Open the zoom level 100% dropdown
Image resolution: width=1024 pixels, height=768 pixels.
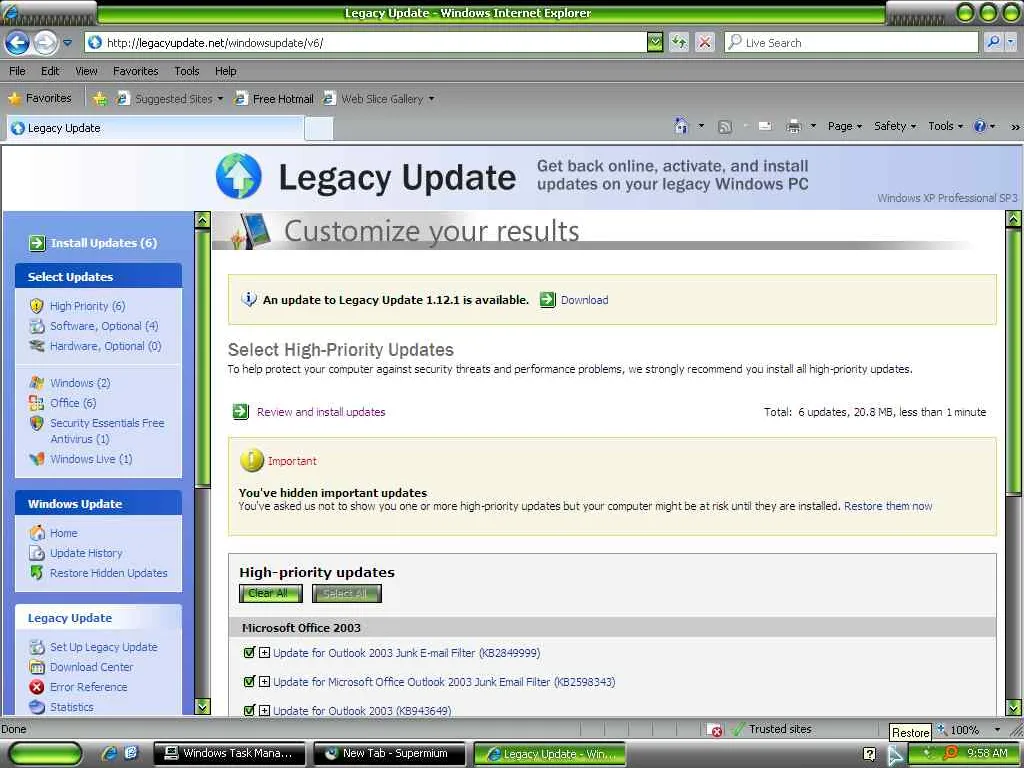click(x=997, y=729)
